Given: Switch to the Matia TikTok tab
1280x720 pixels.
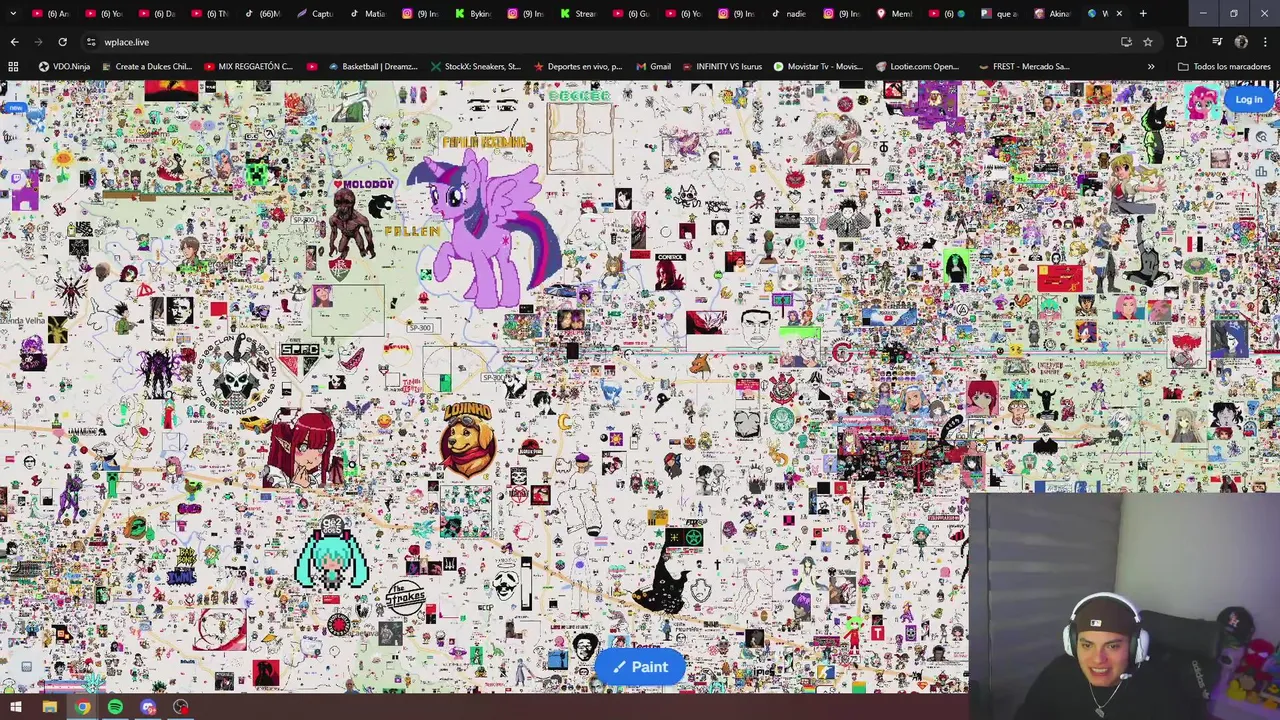Looking at the screenshot, I should pyautogui.click(x=367, y=13).
